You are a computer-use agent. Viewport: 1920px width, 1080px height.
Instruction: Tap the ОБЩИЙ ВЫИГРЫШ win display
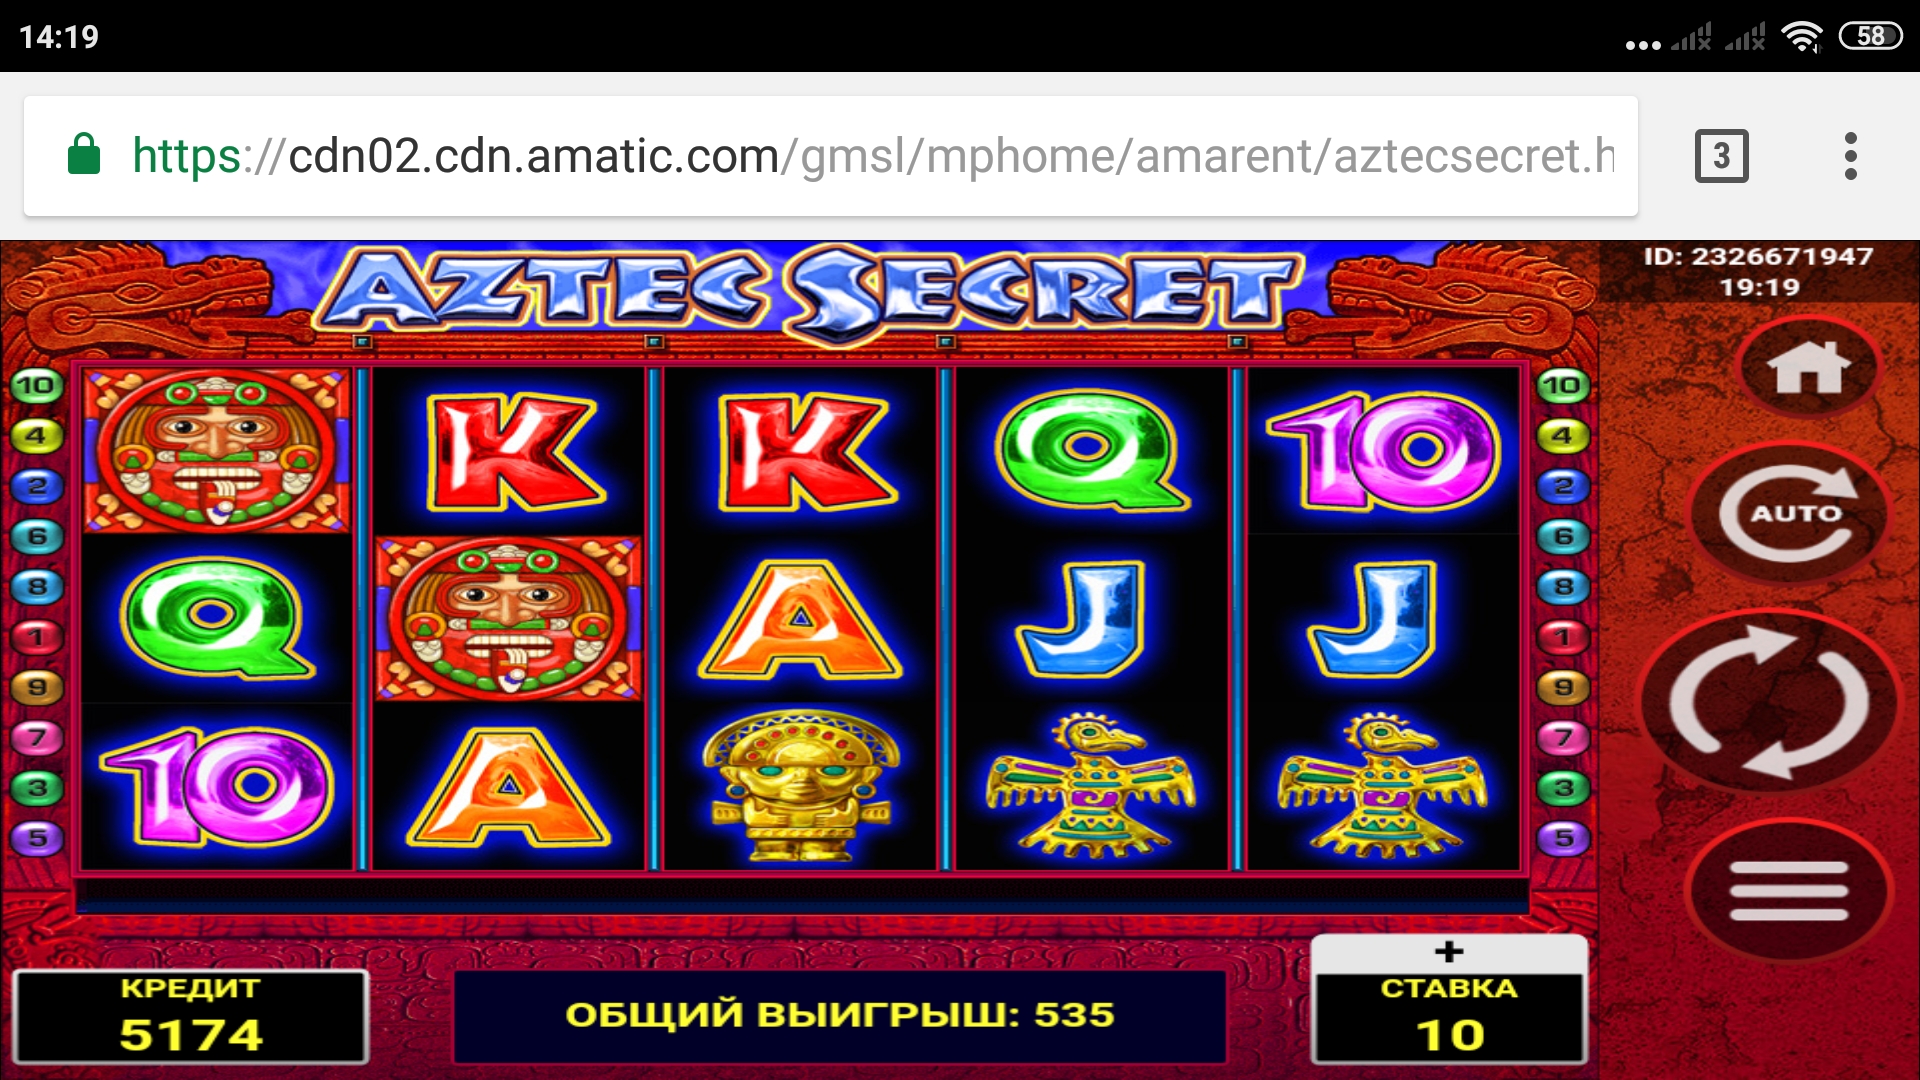840,1016
